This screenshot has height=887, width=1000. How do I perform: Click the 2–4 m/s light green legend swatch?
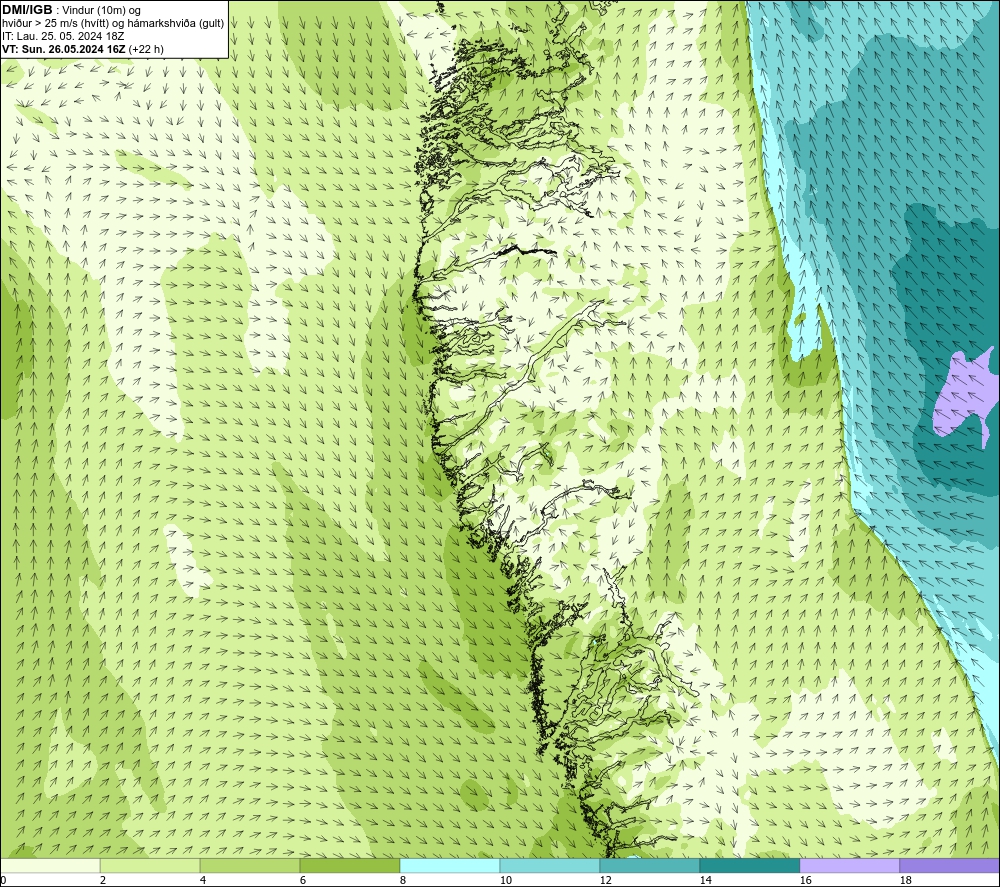point(150,865)
